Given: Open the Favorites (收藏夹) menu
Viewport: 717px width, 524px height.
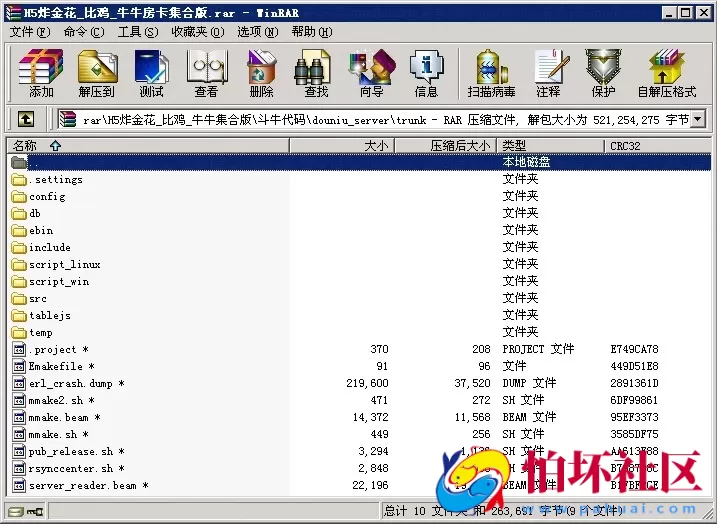Looking at the screenshot, I should click(x=198, y=32).
